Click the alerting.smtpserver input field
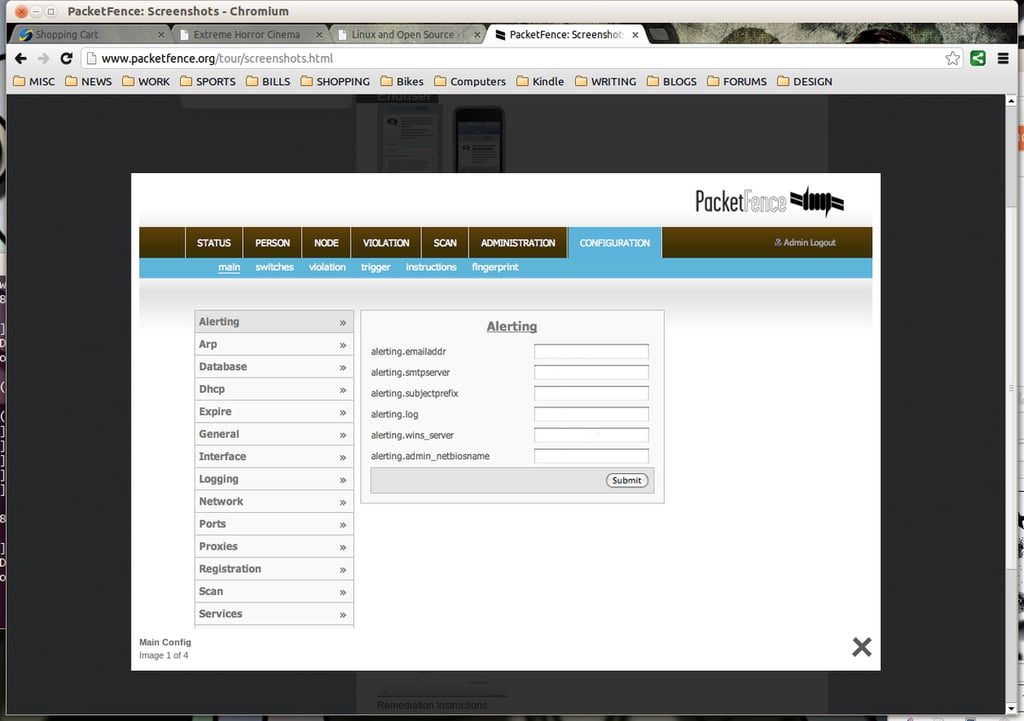Image resolution: width=1024 pixels, height=721 pixels. 591,372
